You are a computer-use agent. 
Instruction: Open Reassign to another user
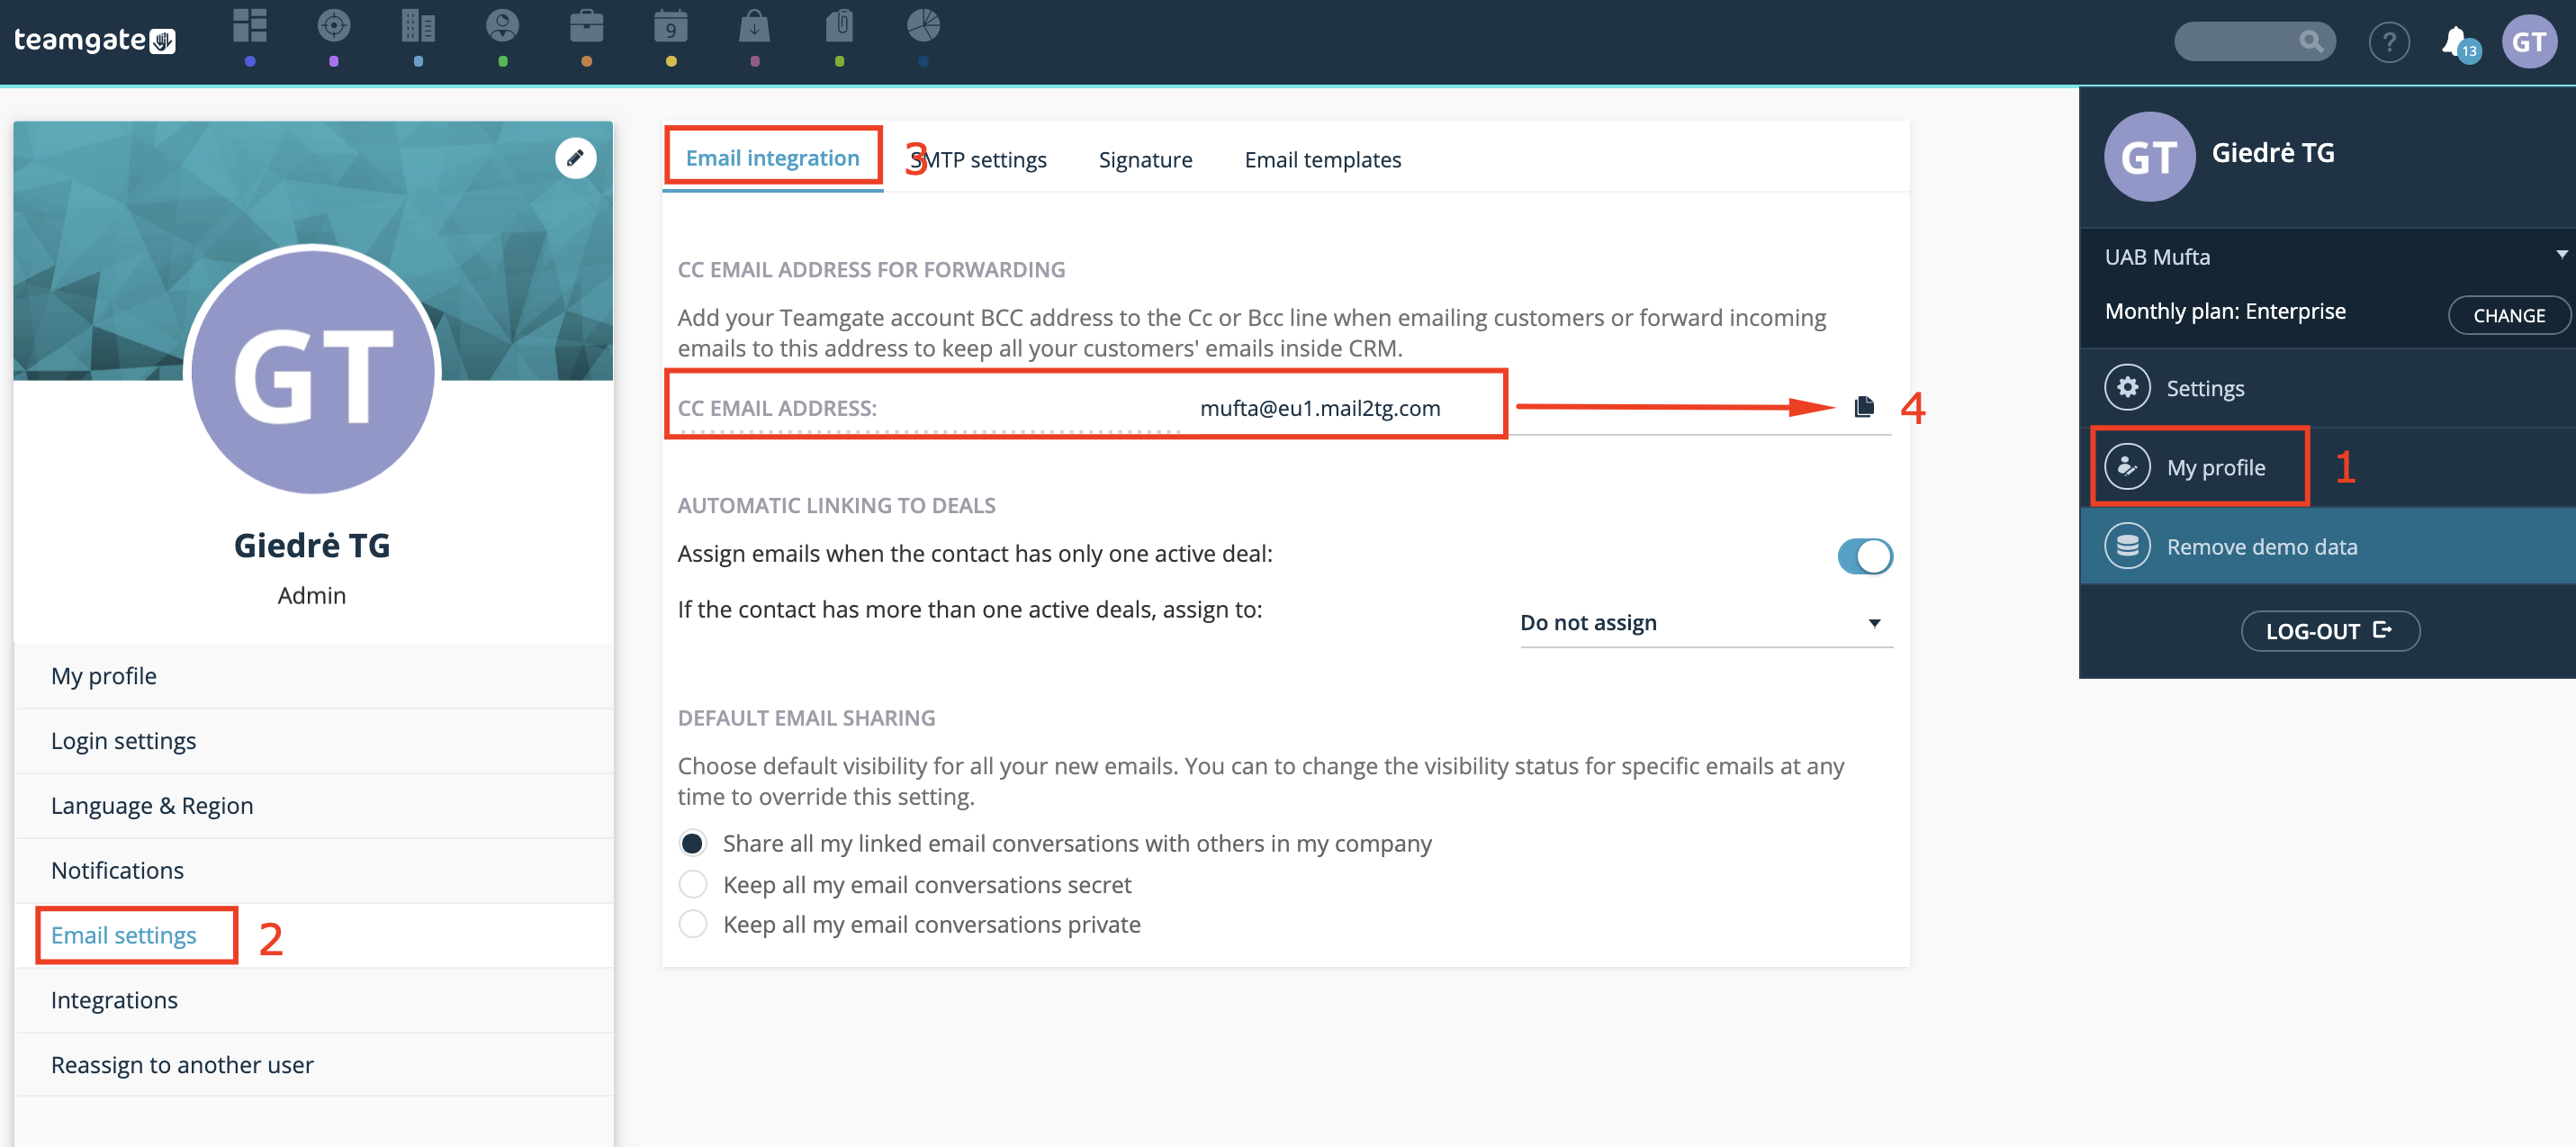[314, 1065]
